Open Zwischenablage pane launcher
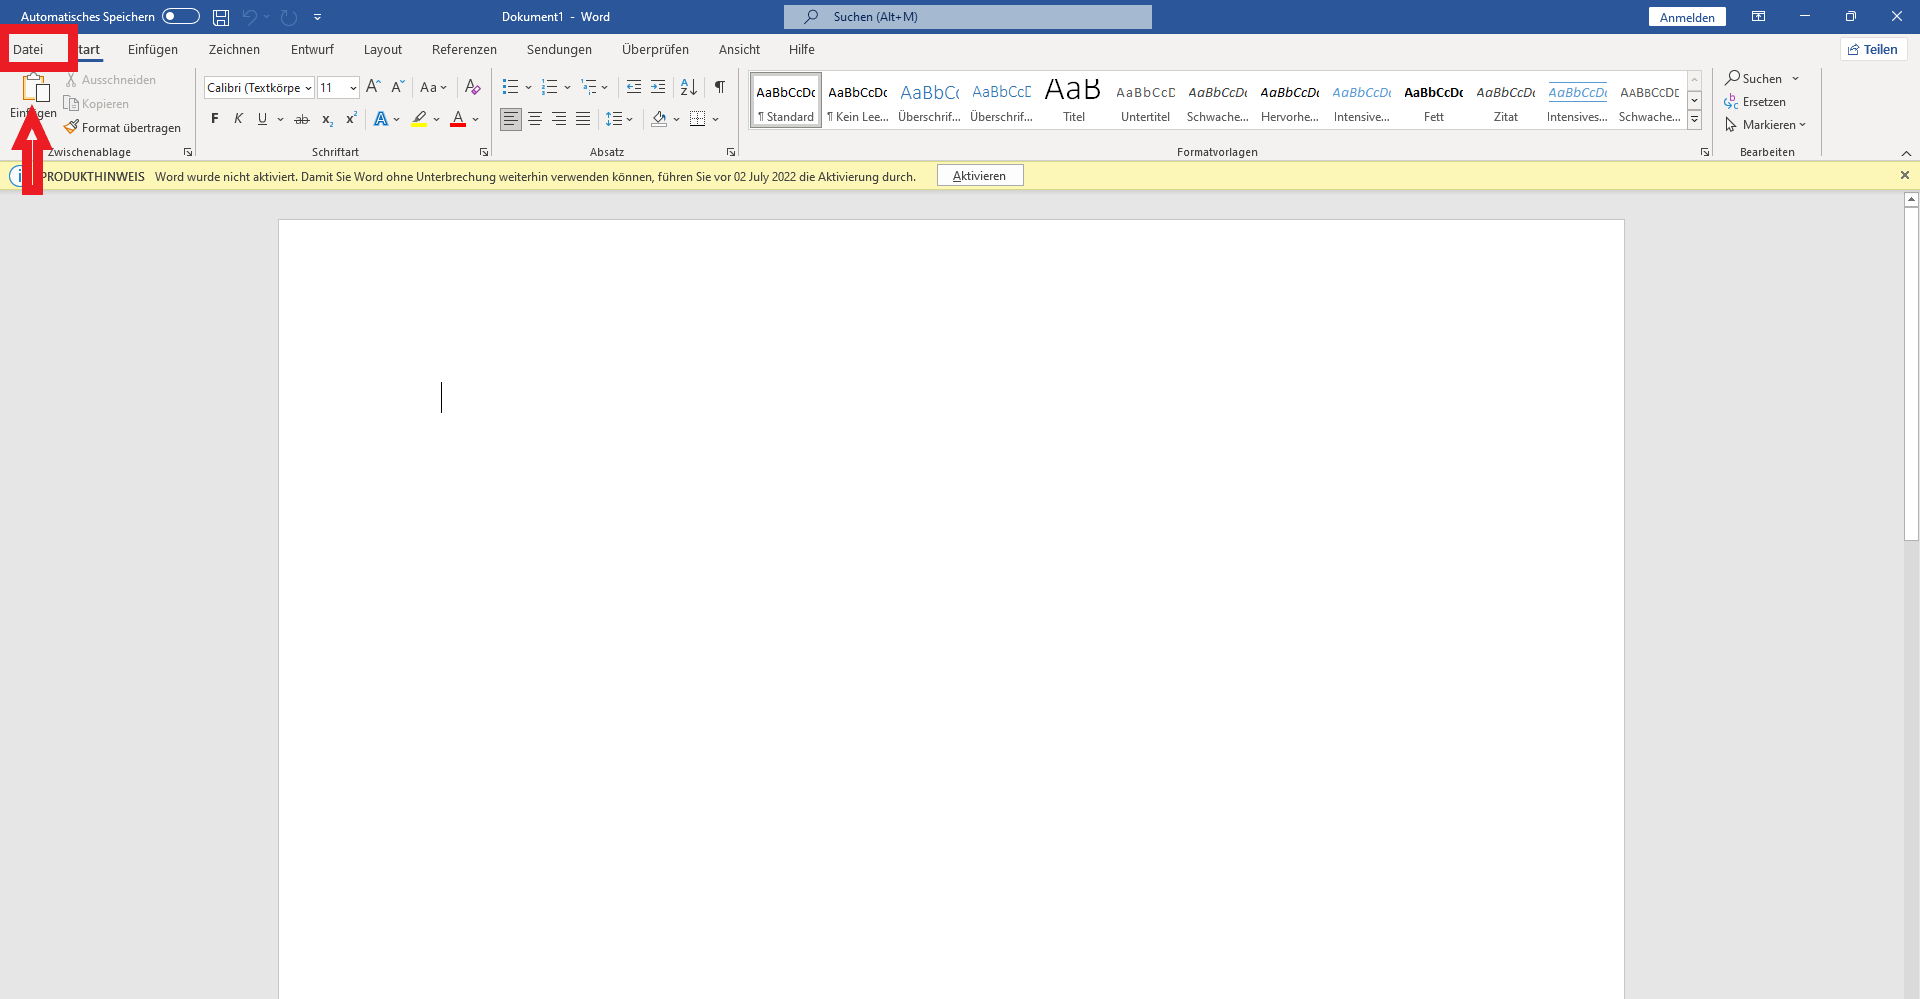This screenshot has width=1920, height=999. click(188, 152)
